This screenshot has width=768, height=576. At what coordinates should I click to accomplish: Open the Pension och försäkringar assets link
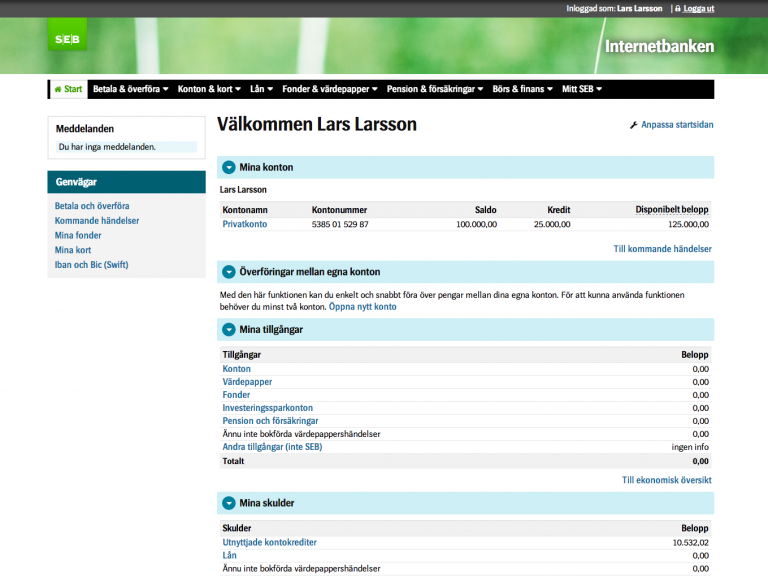tap(270, 421)
